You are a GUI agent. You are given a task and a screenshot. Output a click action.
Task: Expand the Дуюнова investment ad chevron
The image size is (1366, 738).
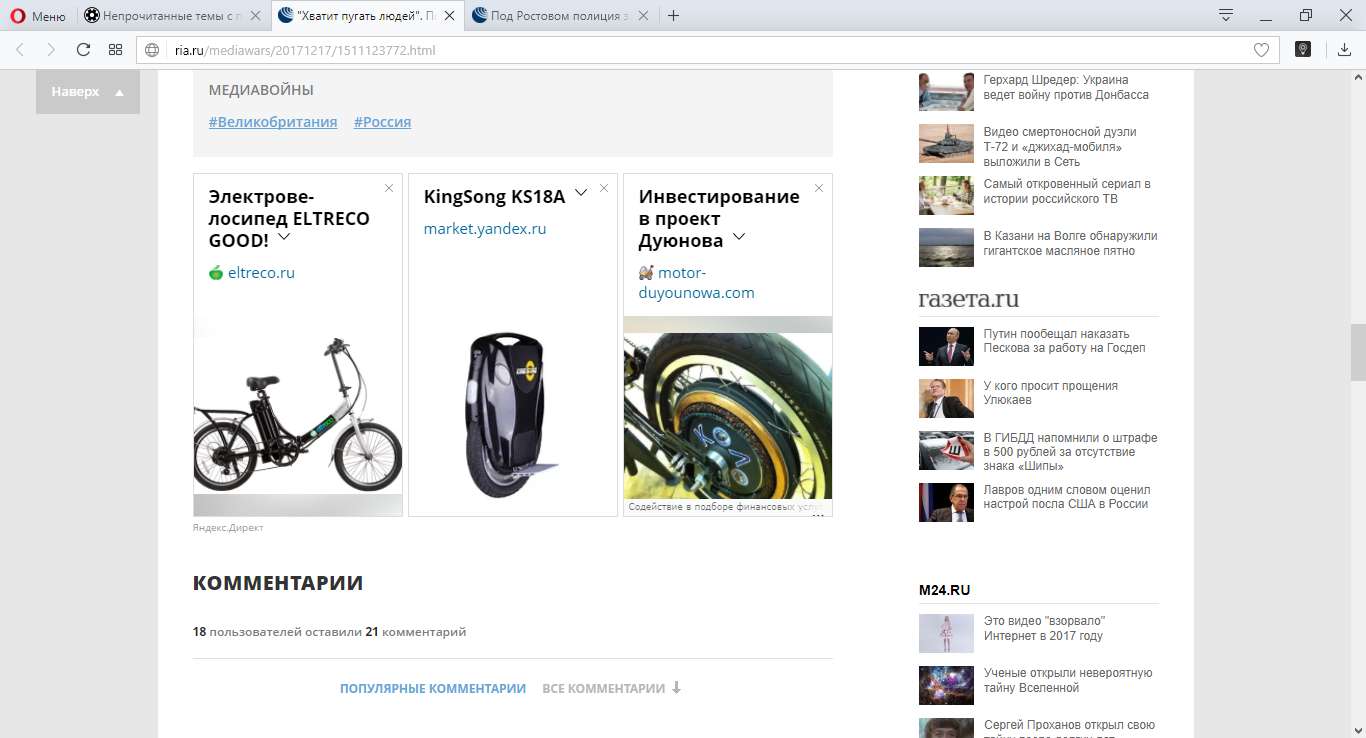(739, 237)
